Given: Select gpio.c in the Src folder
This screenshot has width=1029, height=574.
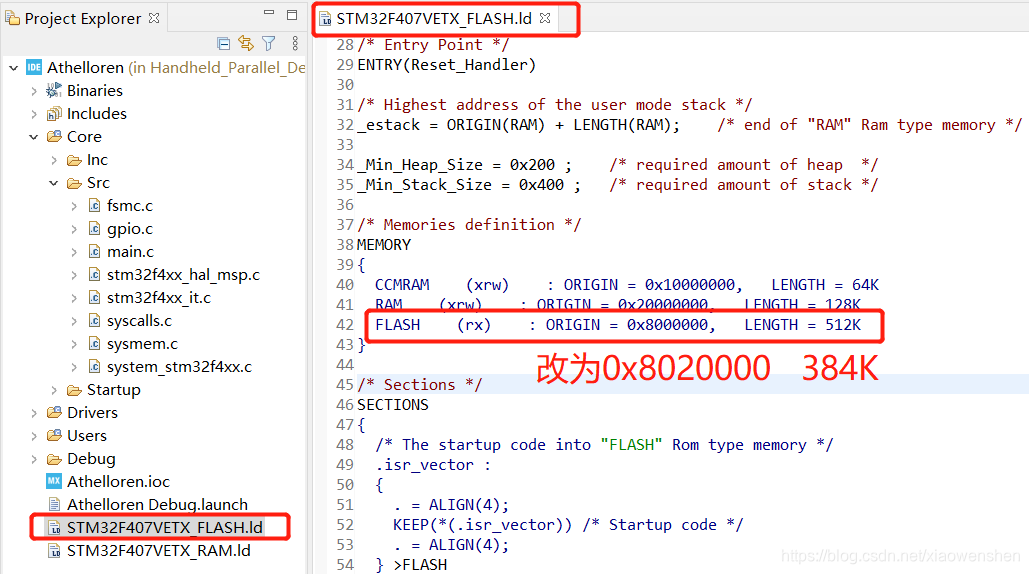Looking at the screenshot, I should (130, 229).
